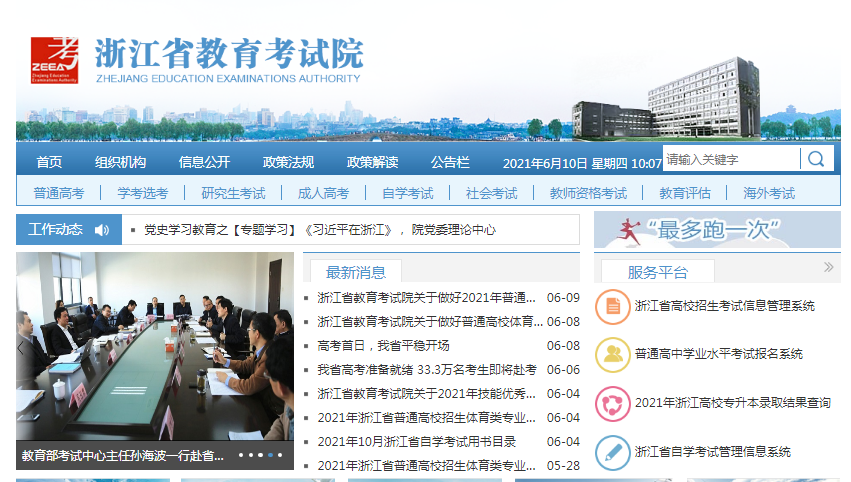
Task: Click the 最新消息 tab
Action: coord(355,272)
